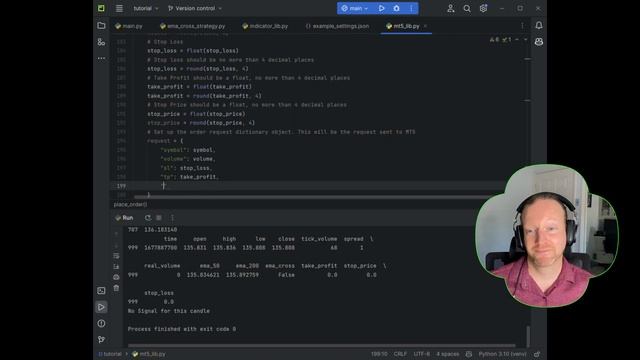The width and height of the screenshot is (640, 360).
Task: Toggle the Run tool window
Action: (101, 307)
